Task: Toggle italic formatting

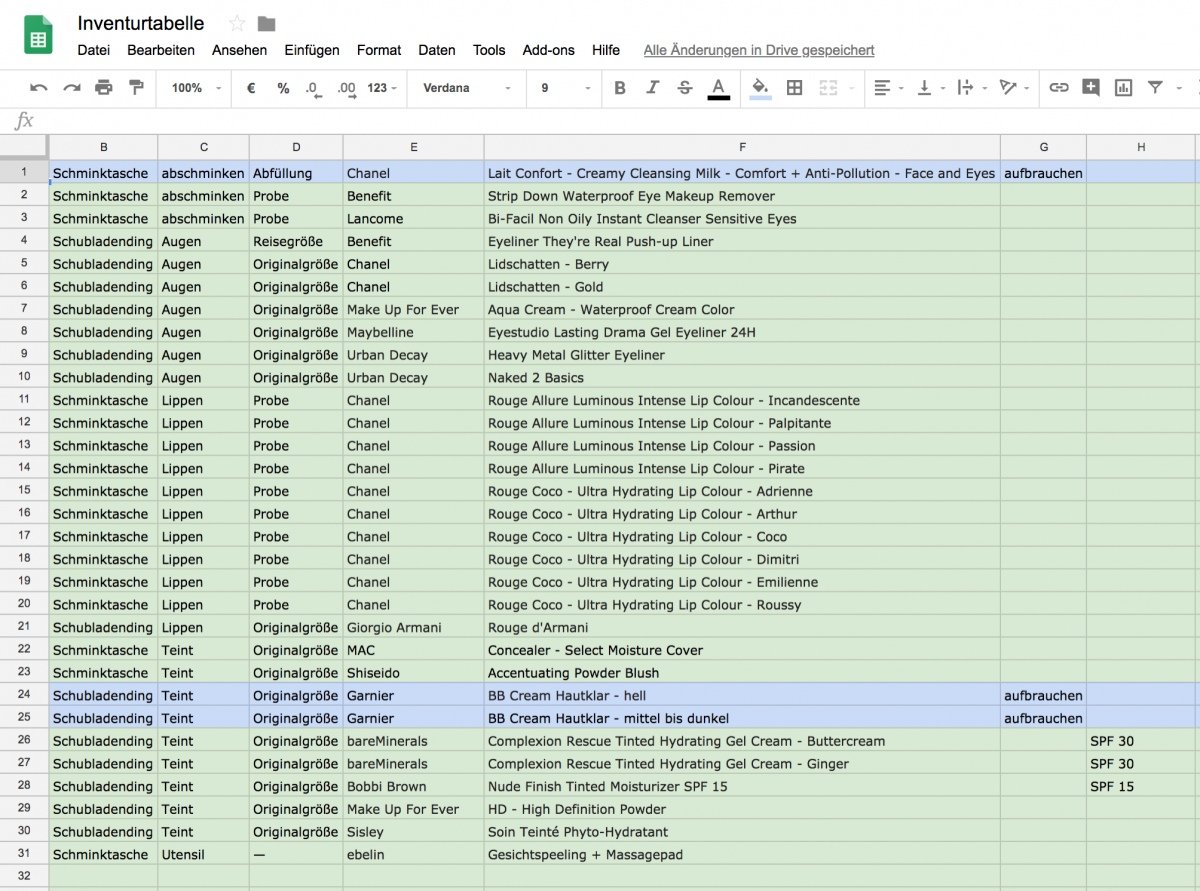Action: (652, 88)
